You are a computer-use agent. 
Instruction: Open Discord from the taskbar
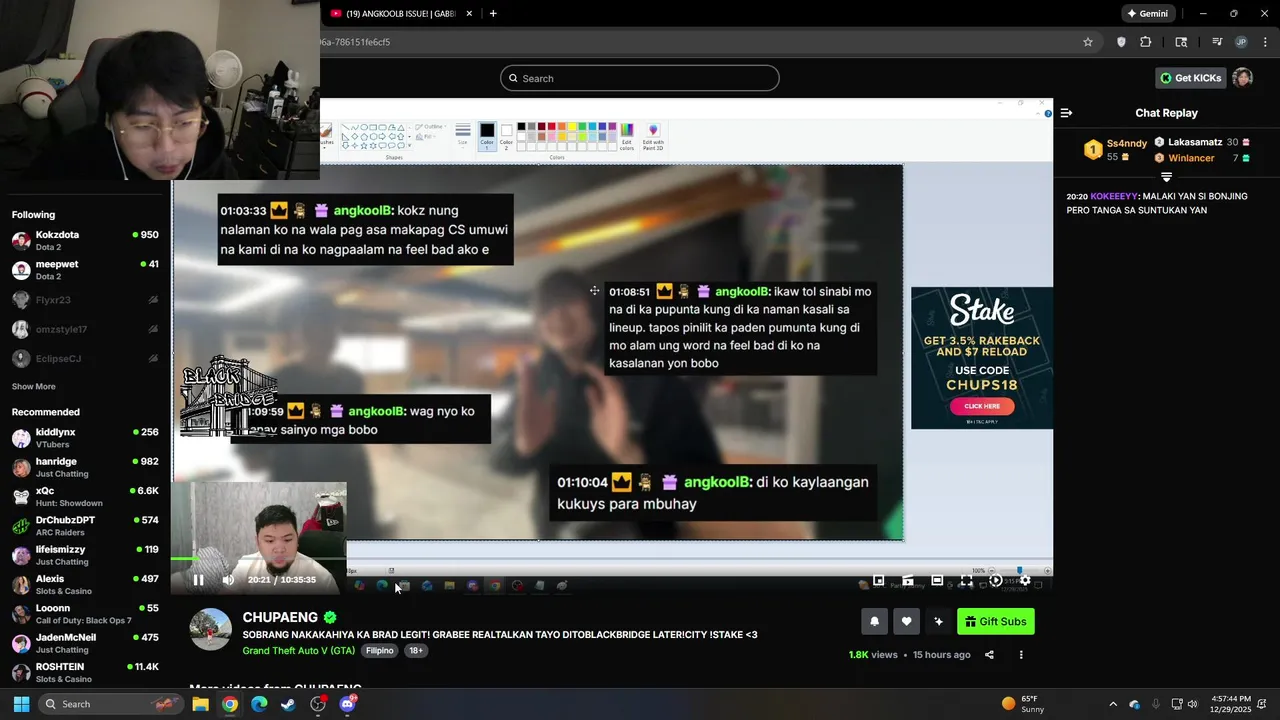[347, 704]
